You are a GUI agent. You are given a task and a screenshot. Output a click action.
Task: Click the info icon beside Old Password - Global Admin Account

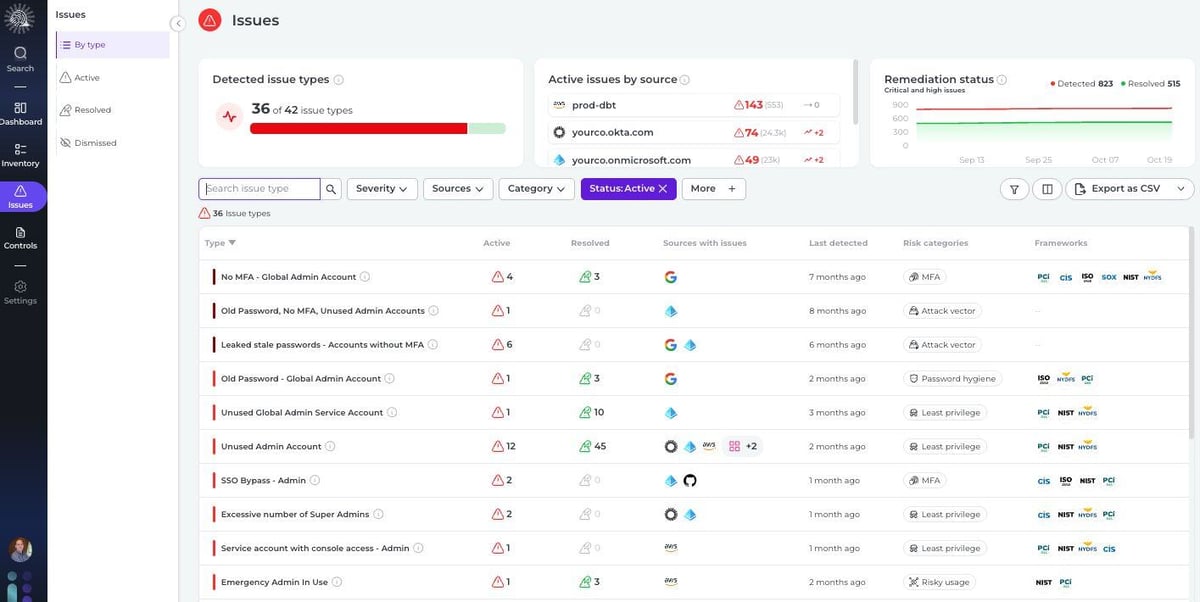pyautogui.click(x=390, y=379)
